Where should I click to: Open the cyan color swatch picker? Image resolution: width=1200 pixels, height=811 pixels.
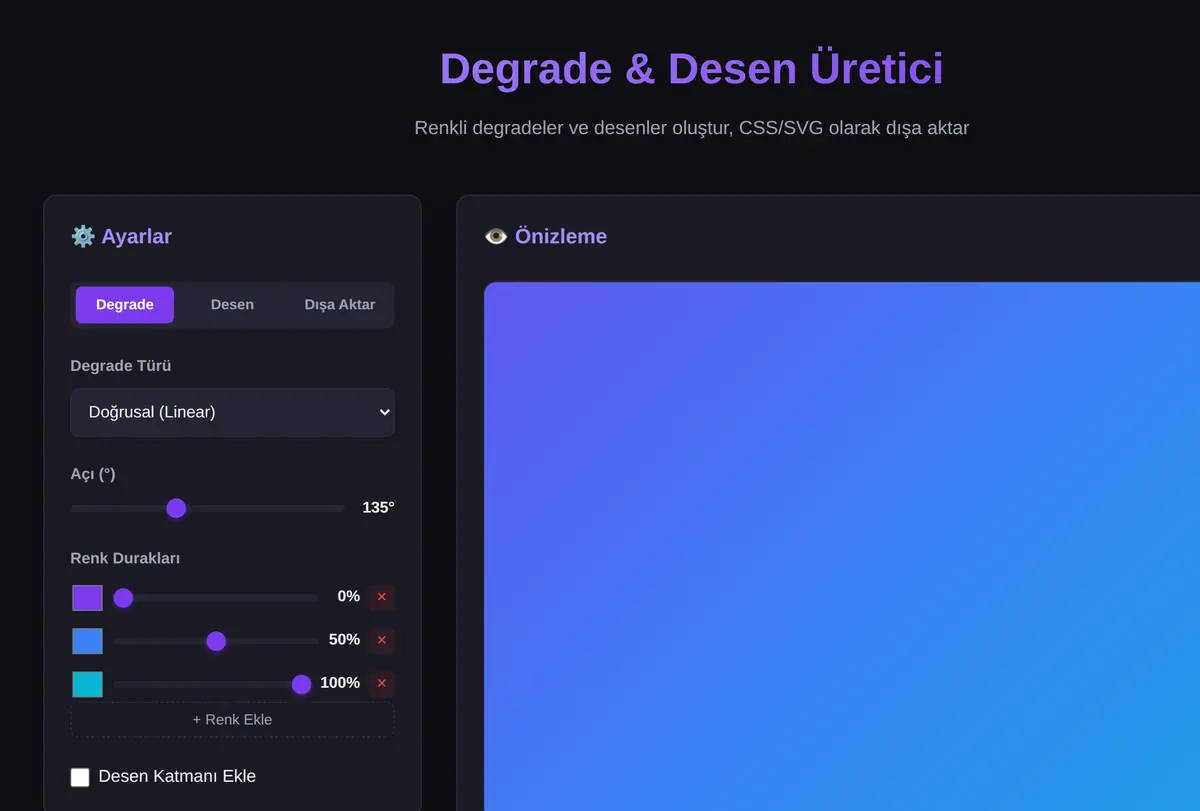click(87, 684)
